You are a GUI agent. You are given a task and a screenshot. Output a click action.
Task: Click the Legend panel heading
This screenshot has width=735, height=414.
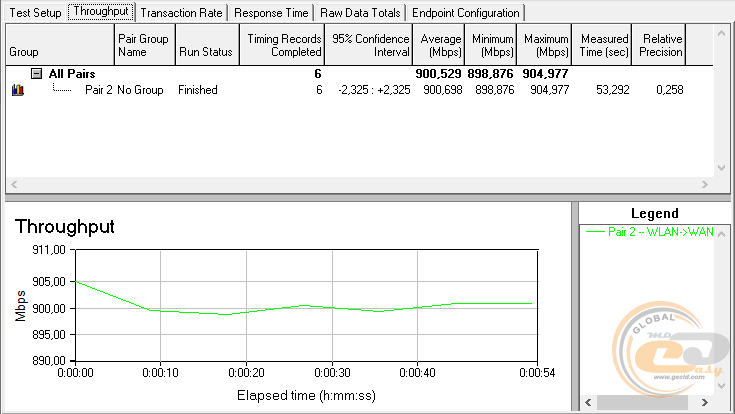click(x=654, y=213)
